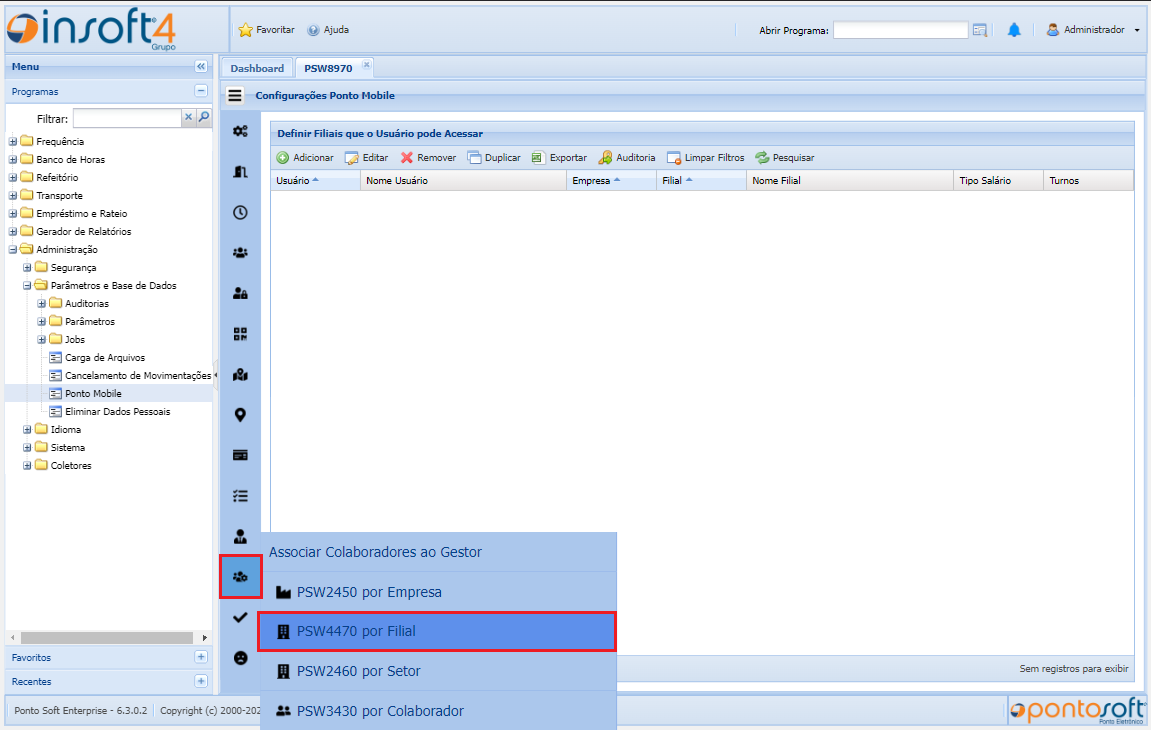Click the calendar icon beside Abrir Programa
Viewport: 1151px width, 730px height.
pos(980,30)
